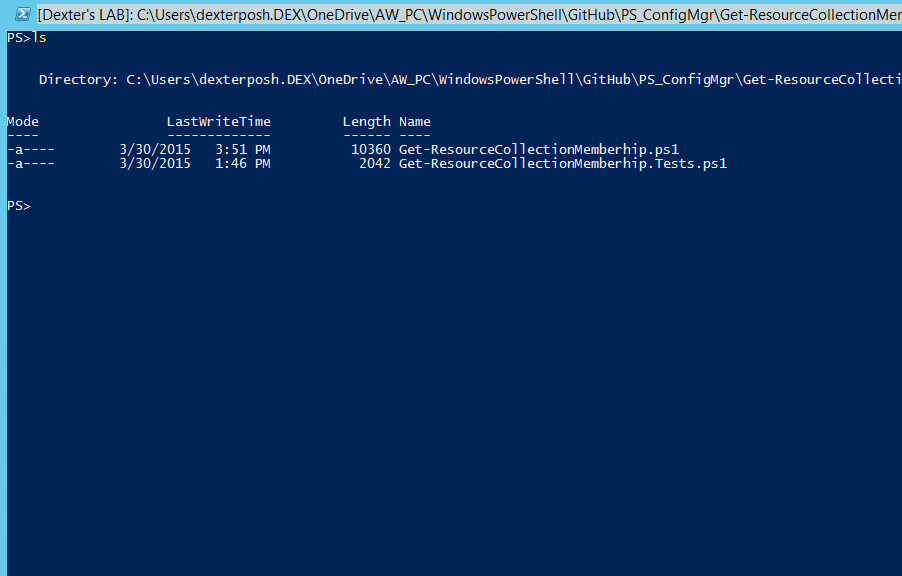Click the first file's -a---- mode
Screen dimensions: 902x576
point(31,150)
